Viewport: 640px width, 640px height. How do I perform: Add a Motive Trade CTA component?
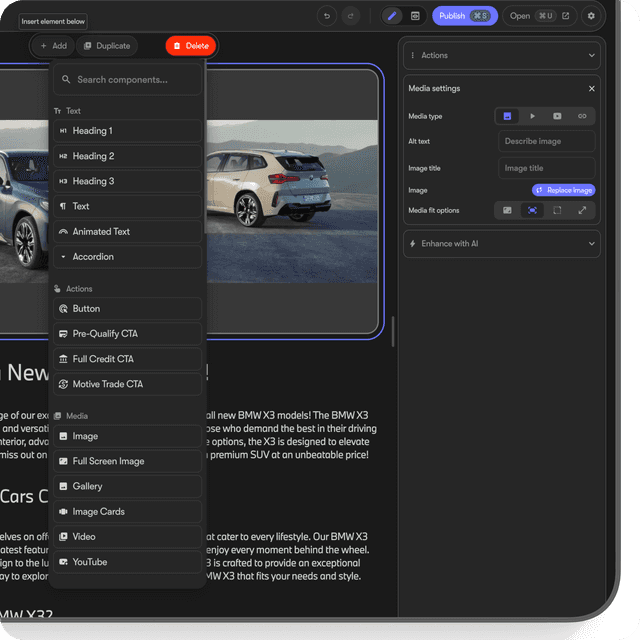[127, 384]
